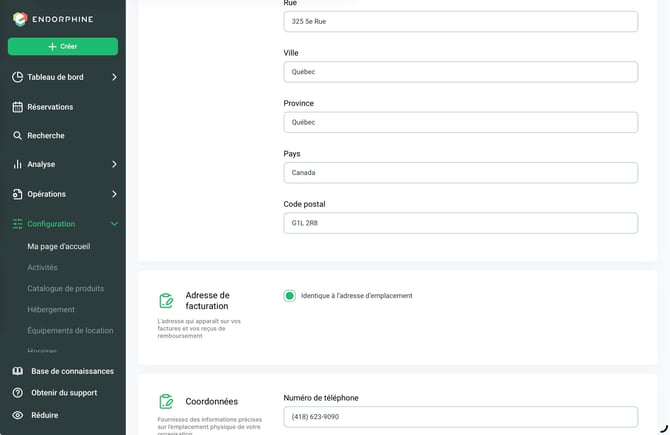The width and height of the screenshot is (670, 435).
Task: Go to Ma page d'accueil
Action: click(59, 247)
